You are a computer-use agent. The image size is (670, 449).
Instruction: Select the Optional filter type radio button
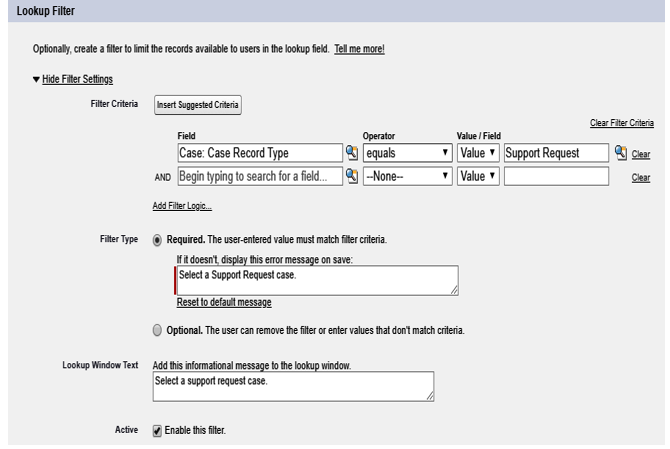pyautogui.click(x=157, y=330)
